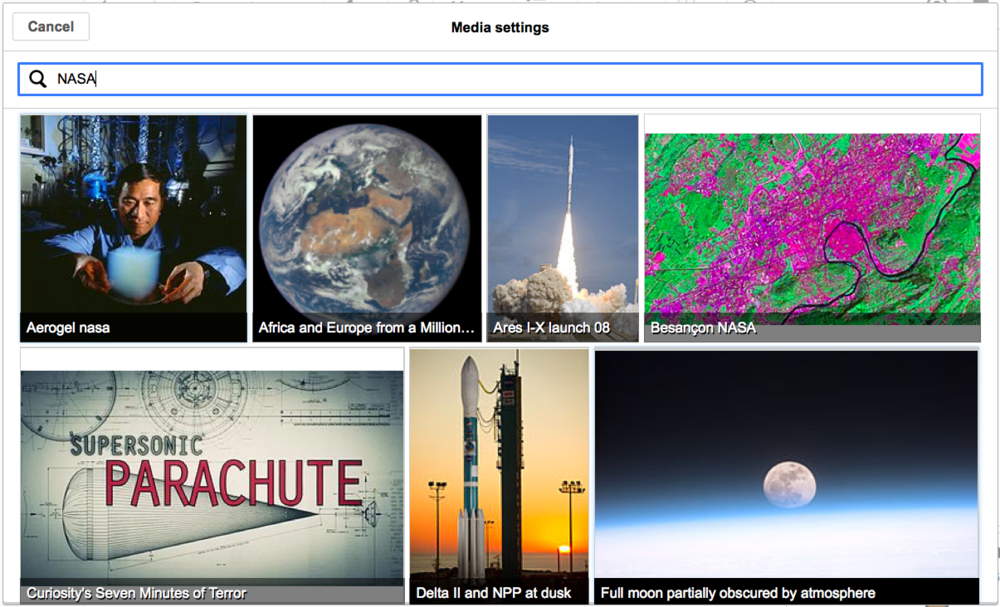
Task: Click the red PARACHUTE text in the blueprint
Action: click(233, 483)
